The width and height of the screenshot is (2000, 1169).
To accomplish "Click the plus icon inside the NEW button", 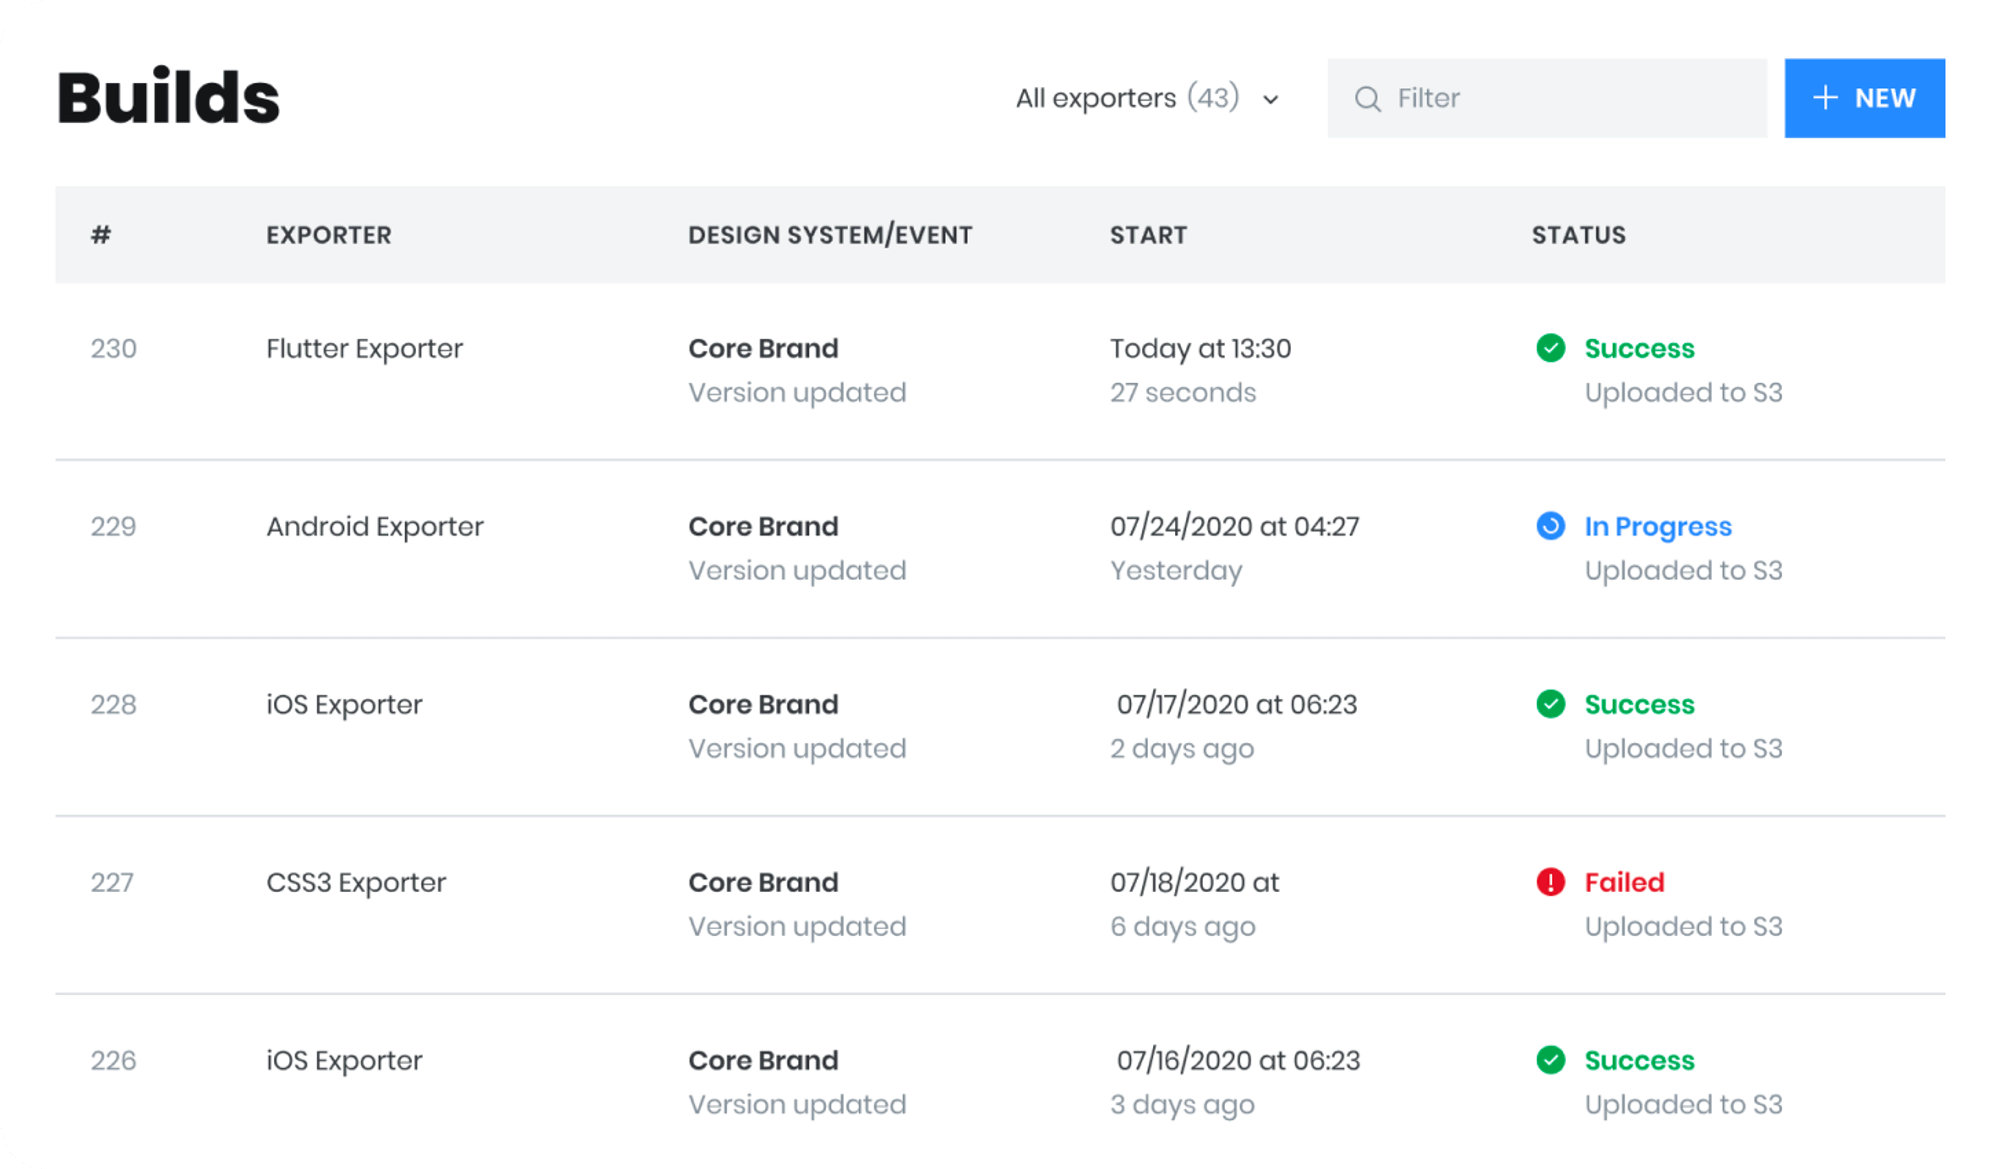I will [x=1824, y=98].
